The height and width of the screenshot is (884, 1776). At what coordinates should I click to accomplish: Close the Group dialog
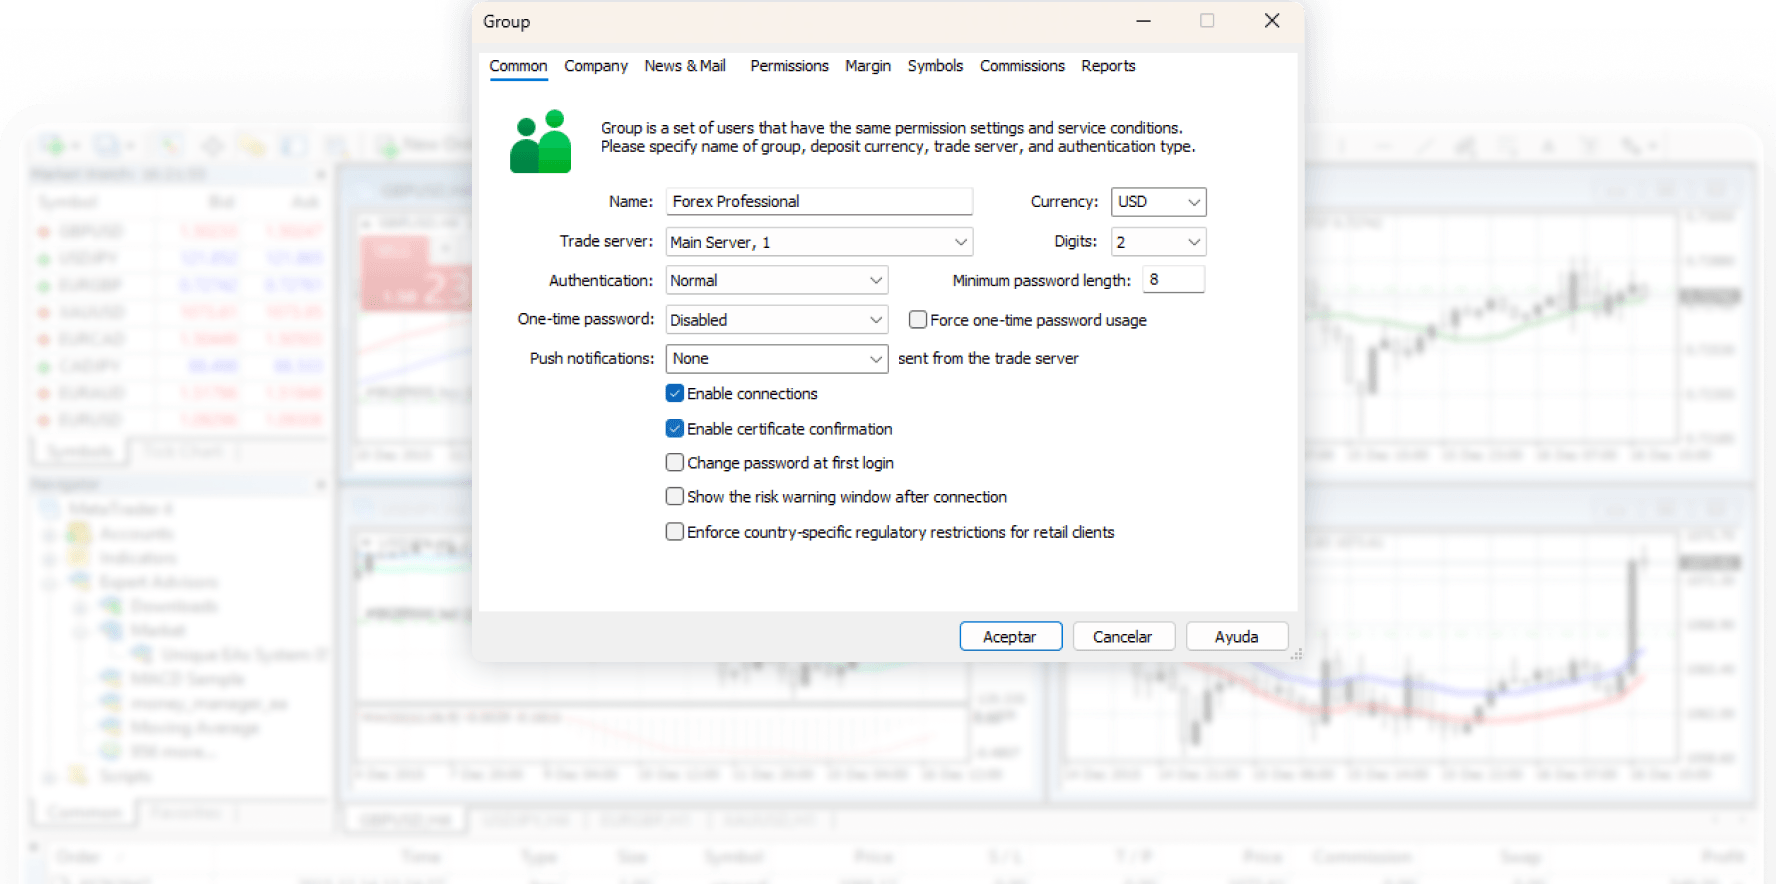(1272, 21)
